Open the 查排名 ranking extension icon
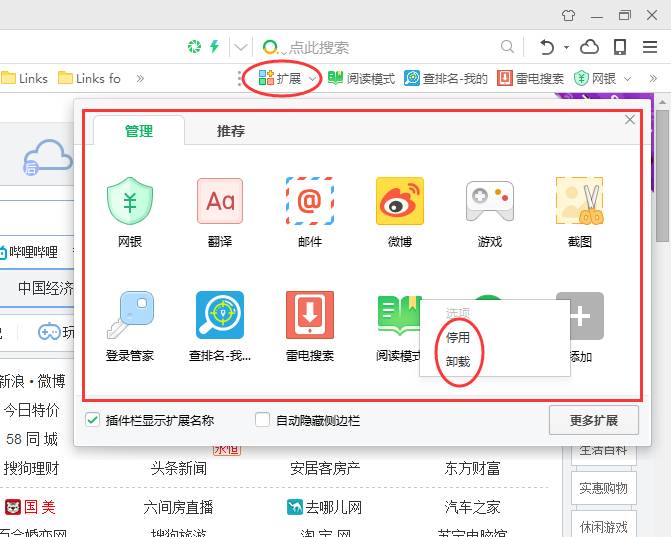 point(220,315)
